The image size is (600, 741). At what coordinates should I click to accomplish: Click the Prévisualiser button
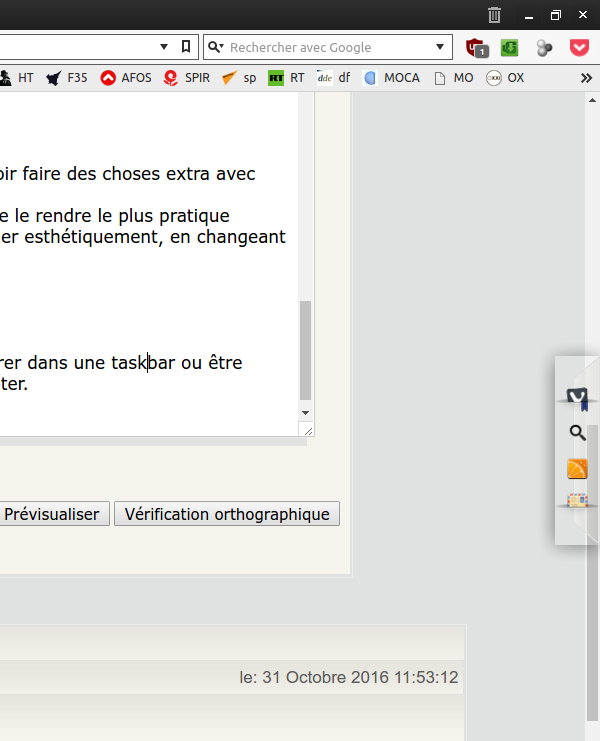tap(54, 514)
